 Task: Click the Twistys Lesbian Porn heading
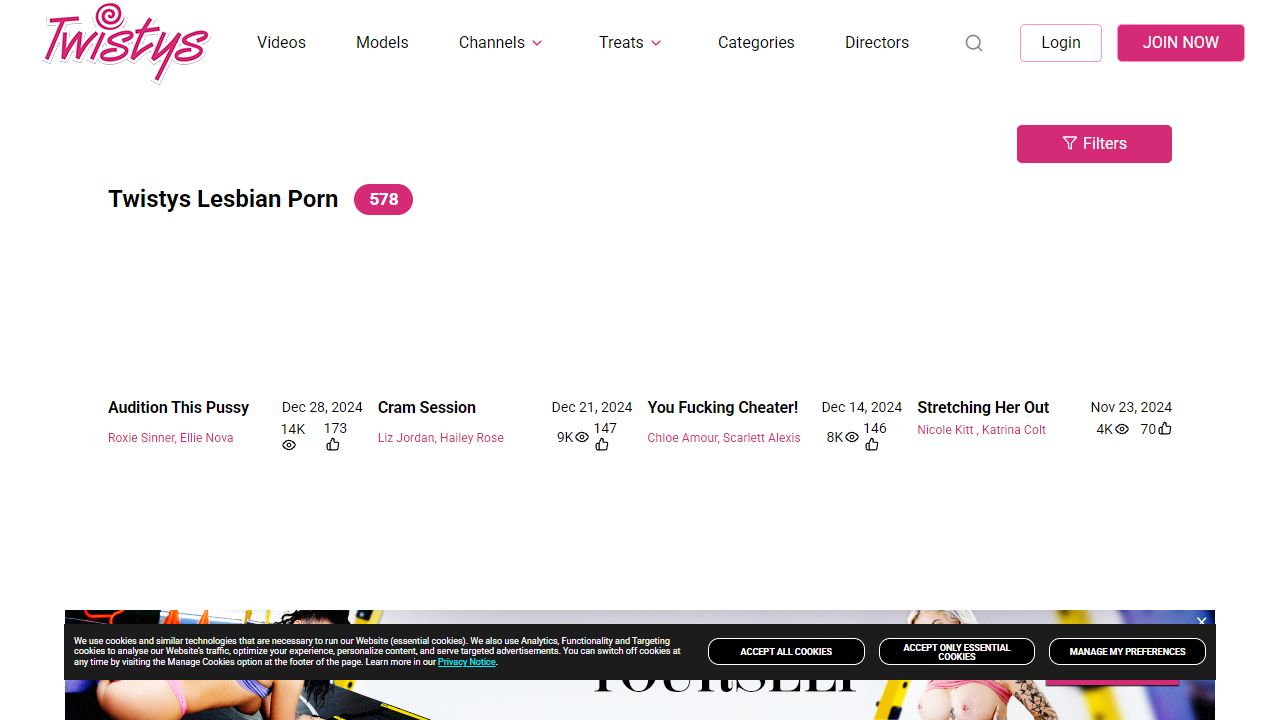(223, 199)
